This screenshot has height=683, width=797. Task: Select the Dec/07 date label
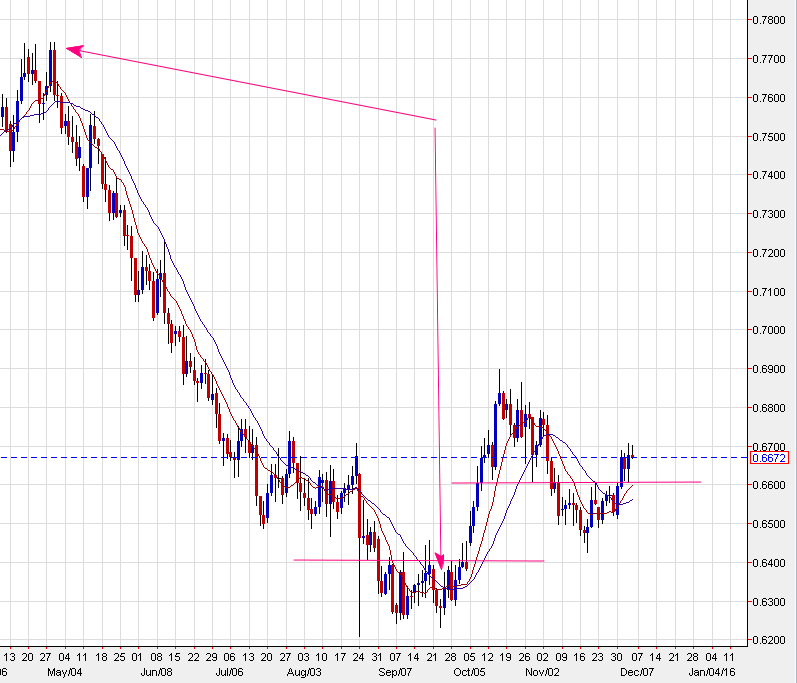pos(637,672)
